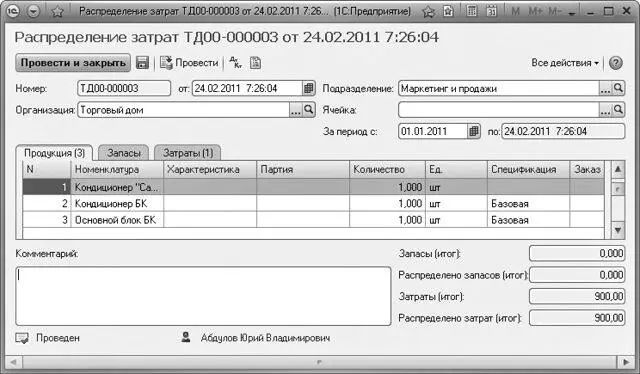Image resolution: width=640 pixels, height=374 pixels.
Task: Click the 'Распределено запасов (итог)' field
Action: (x=577, y=275)
